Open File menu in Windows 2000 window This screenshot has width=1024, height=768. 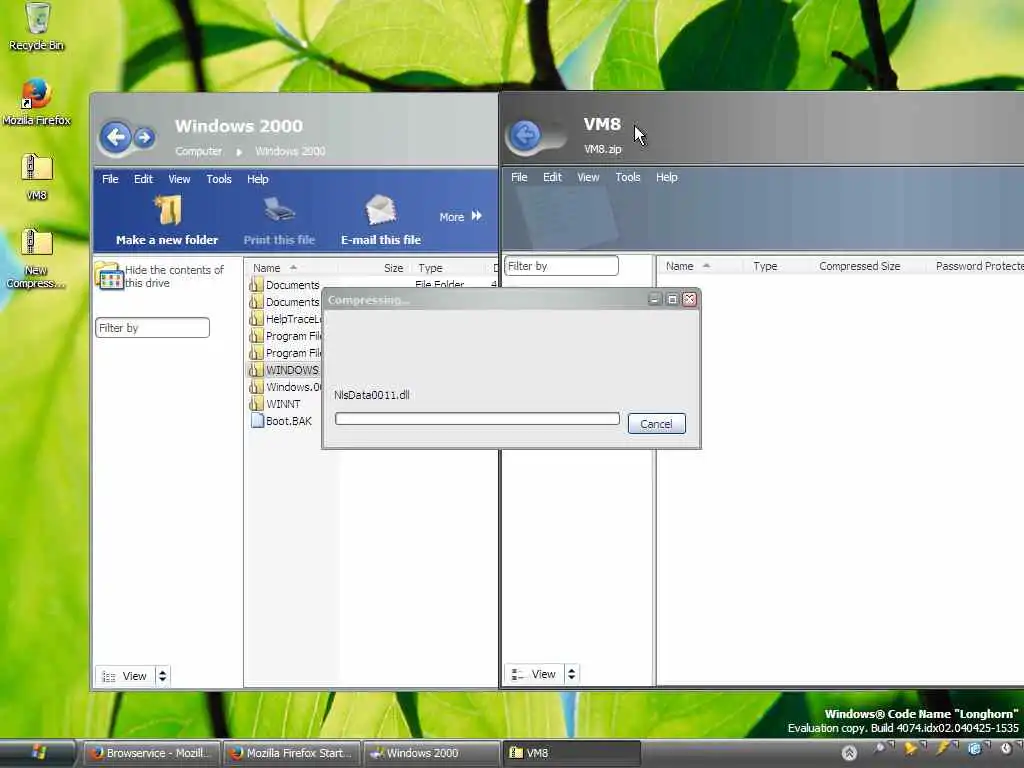click(110, 179)
